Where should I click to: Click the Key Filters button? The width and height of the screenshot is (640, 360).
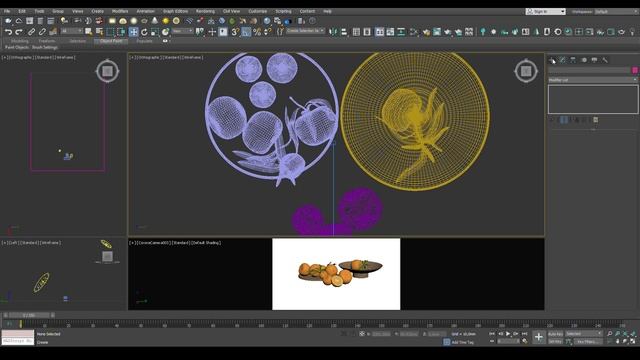tap(588, 341)
